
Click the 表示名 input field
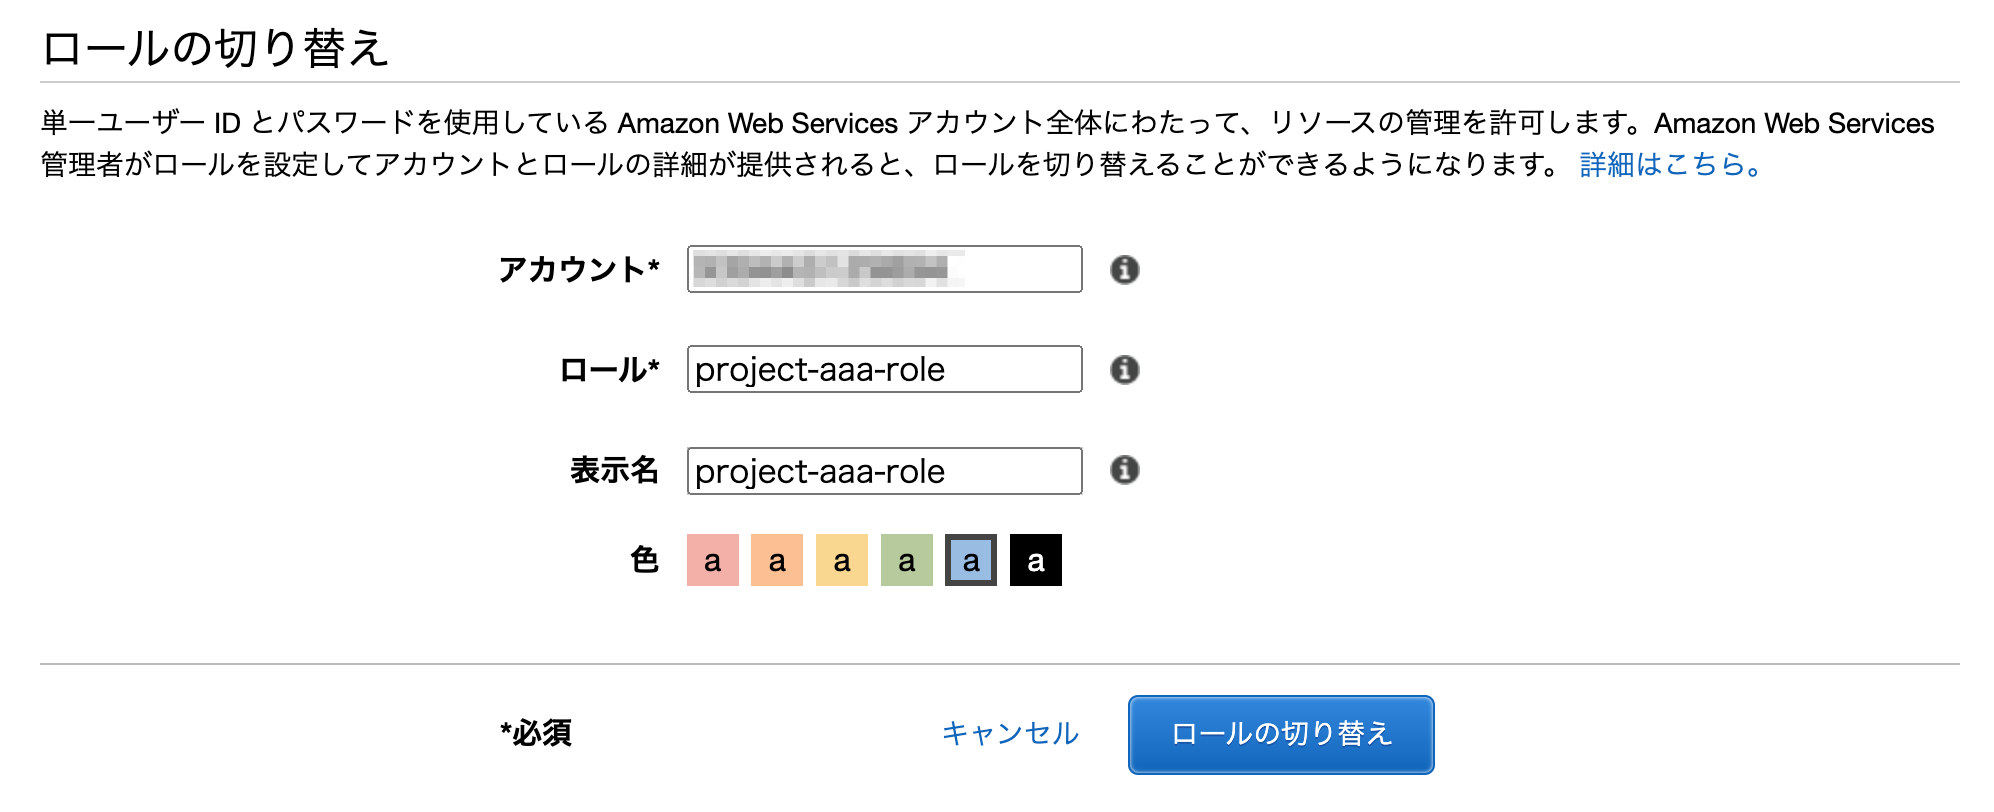pyautogui.click(x=883, y=470)
